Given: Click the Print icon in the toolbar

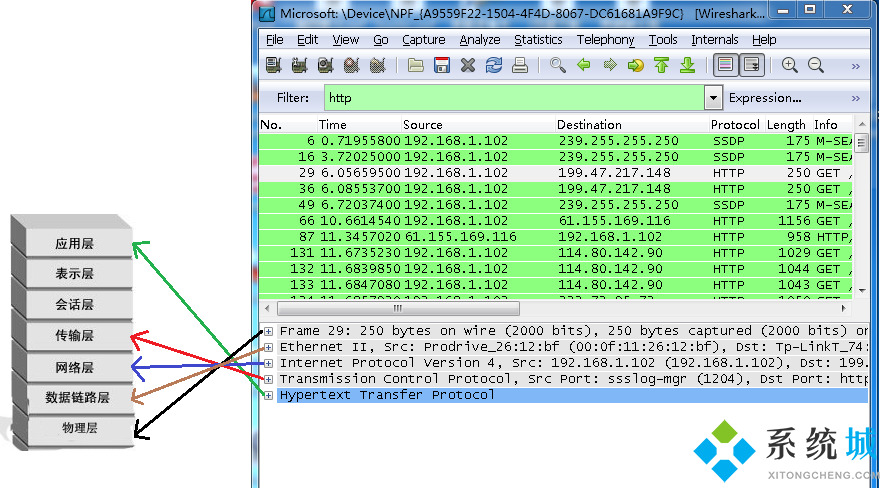Looking at the screenshot, I should coord(520,66).
